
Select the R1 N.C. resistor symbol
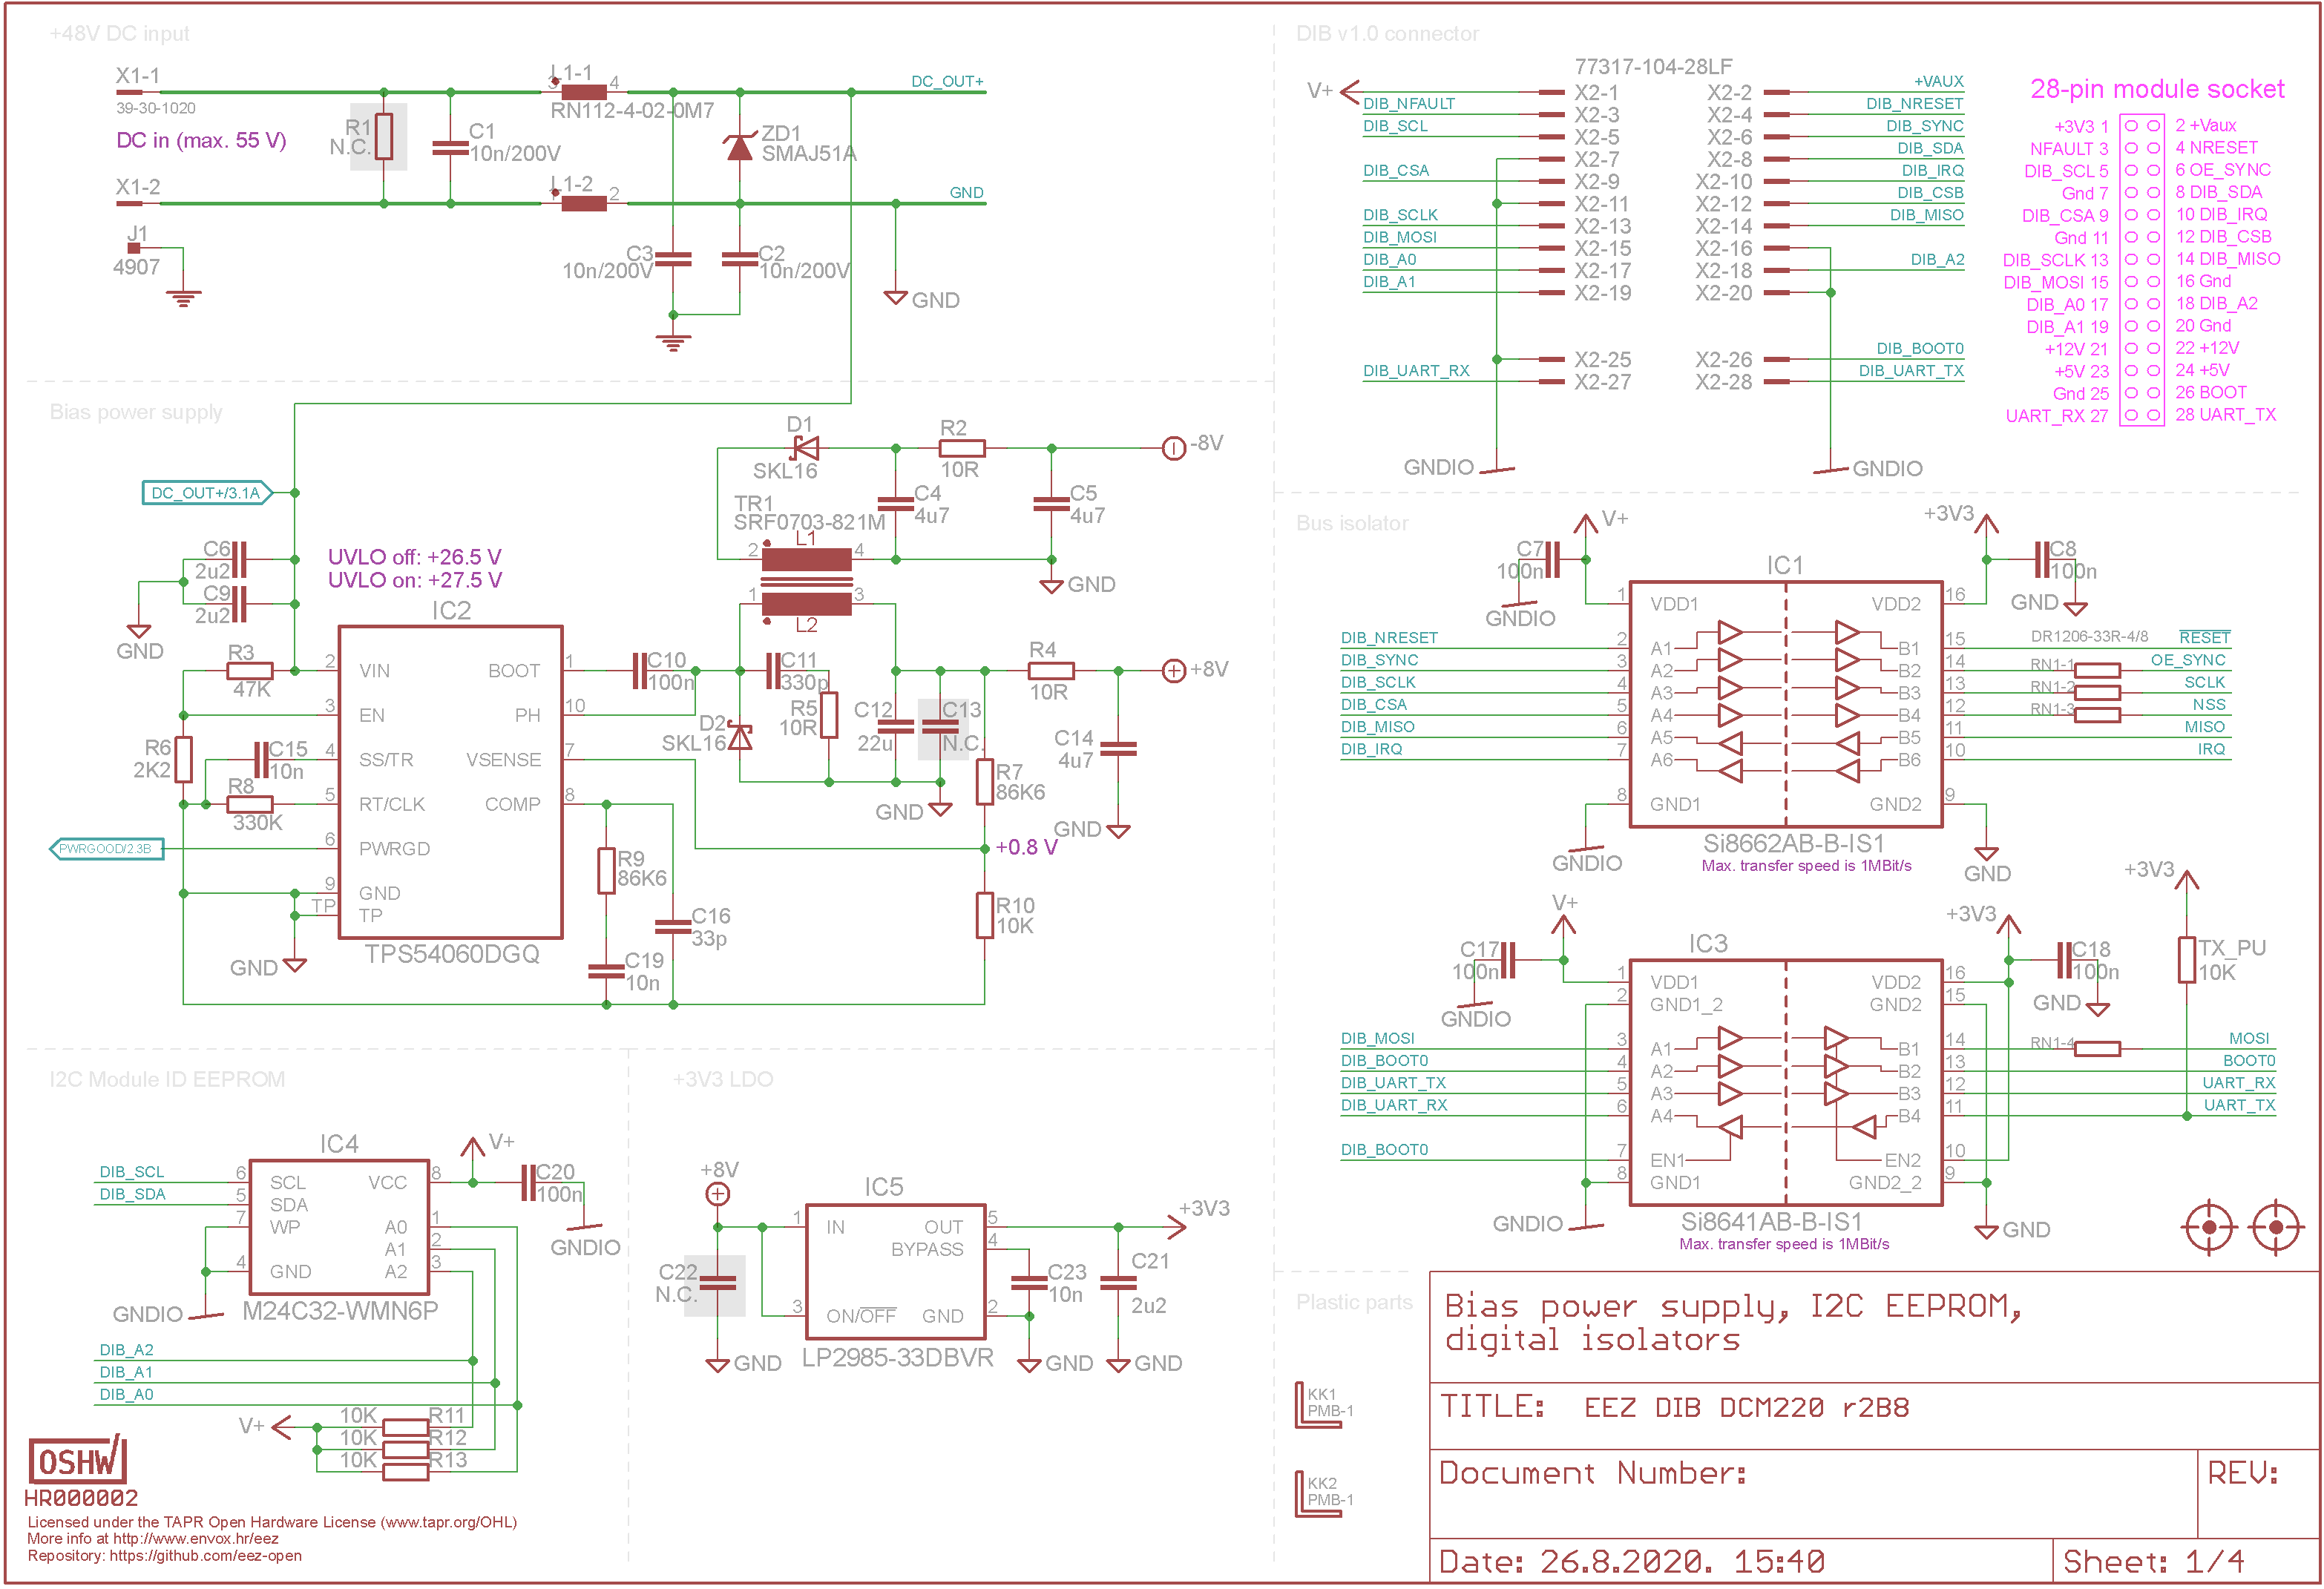click(384, 137)
